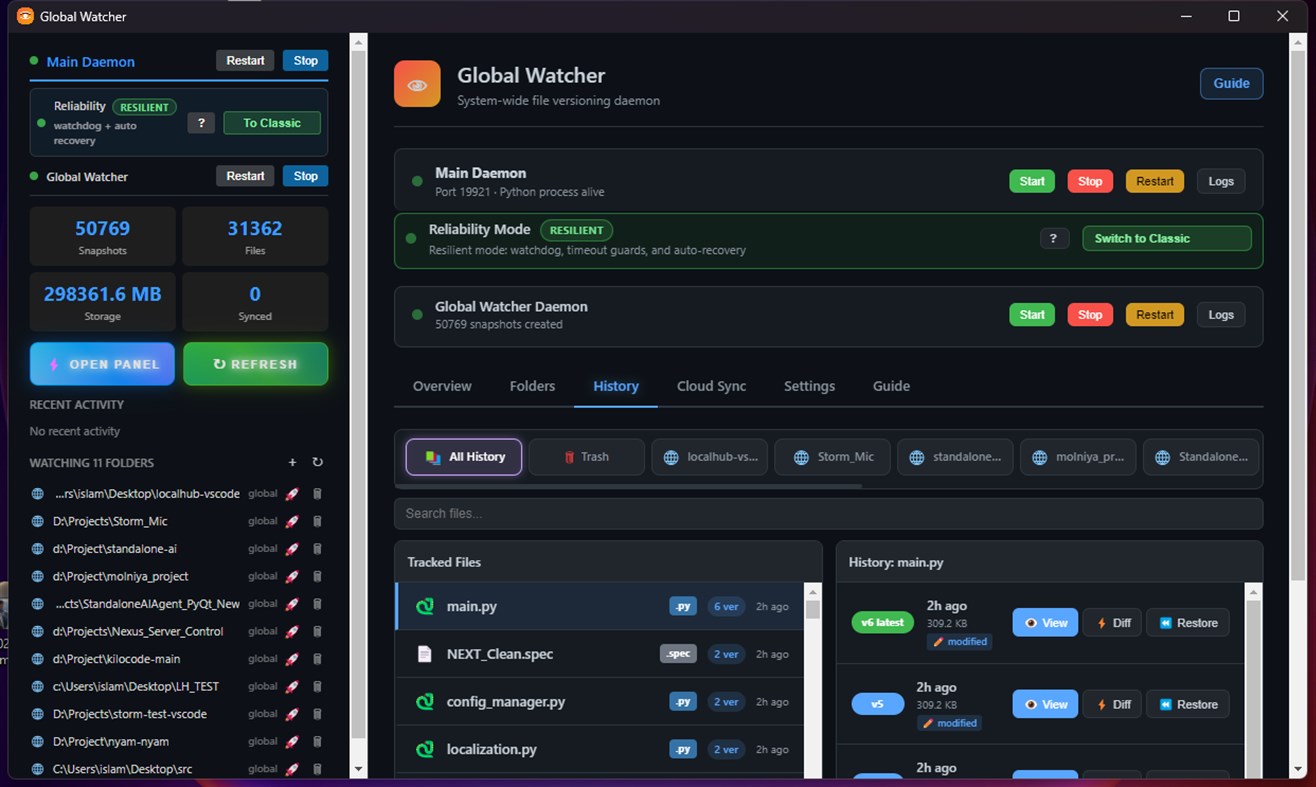
Task: Click rocket icon for d:\Project\standalone-ai
Action: tap(292, 549)
